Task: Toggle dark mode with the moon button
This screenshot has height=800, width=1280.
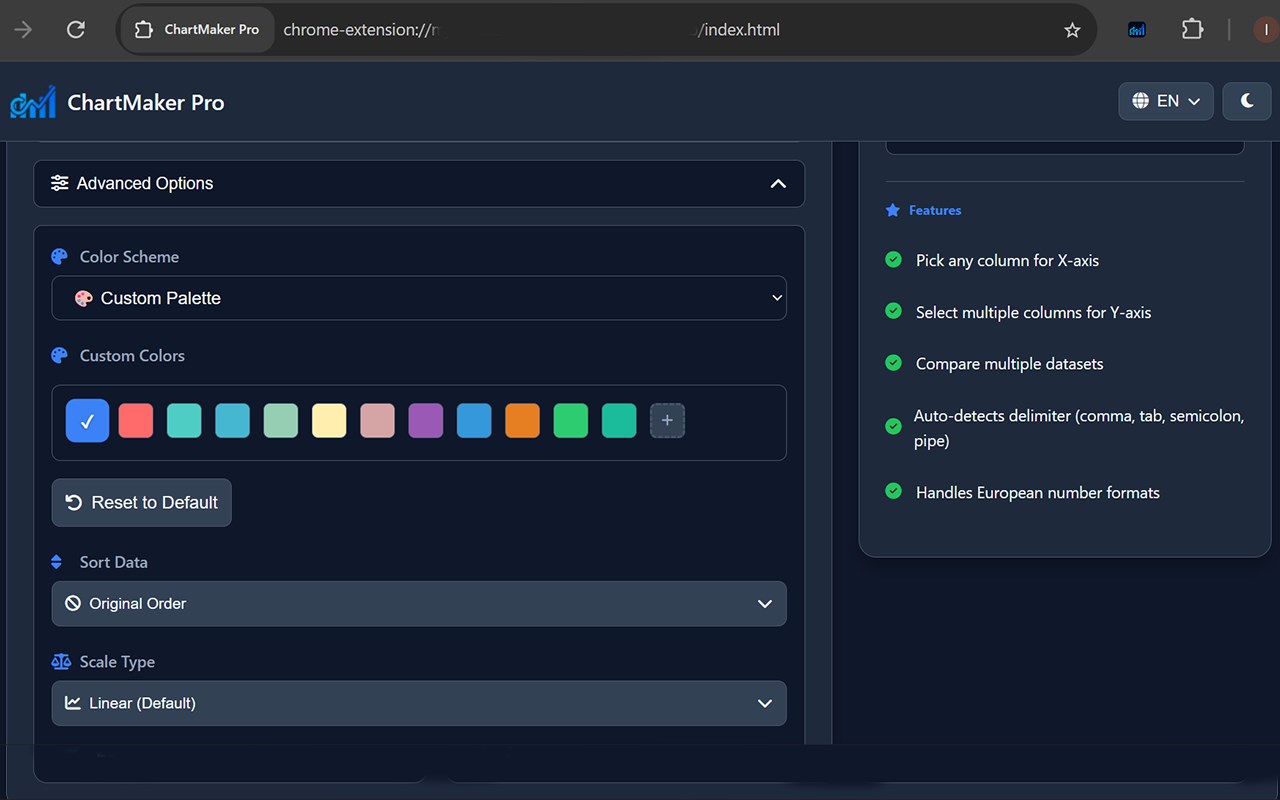Action: [1247, 101]
